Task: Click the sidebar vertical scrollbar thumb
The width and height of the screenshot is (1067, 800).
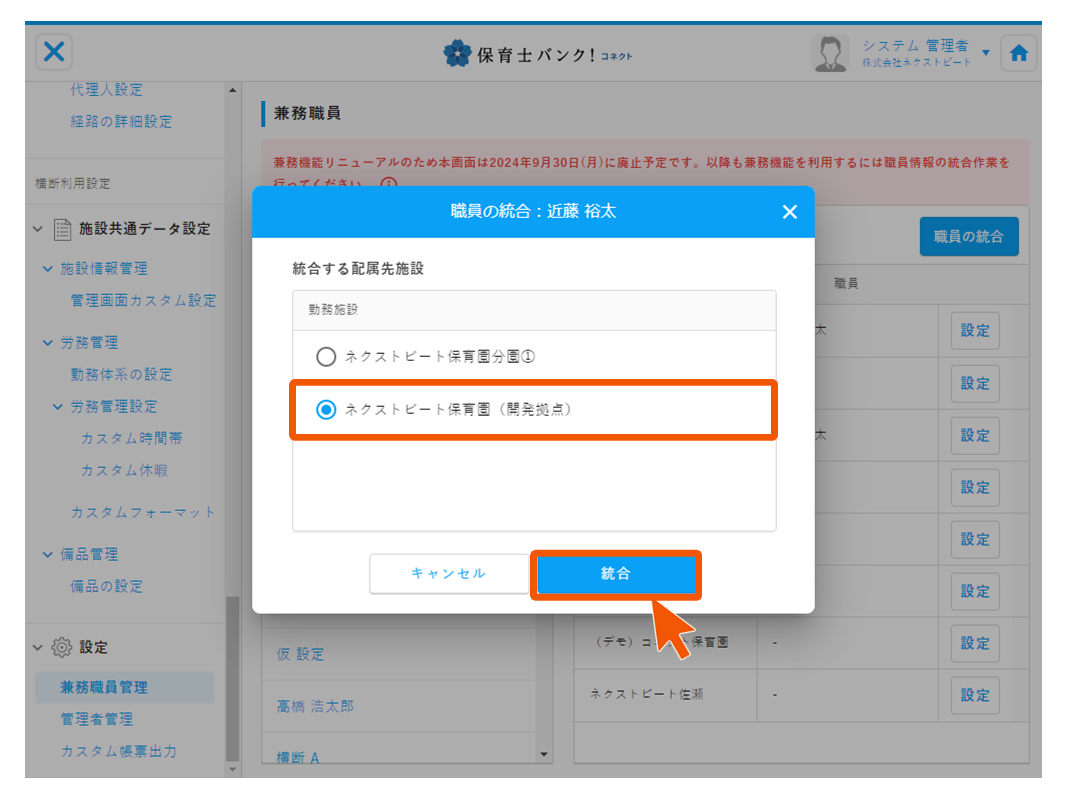Action: point(232,680)
